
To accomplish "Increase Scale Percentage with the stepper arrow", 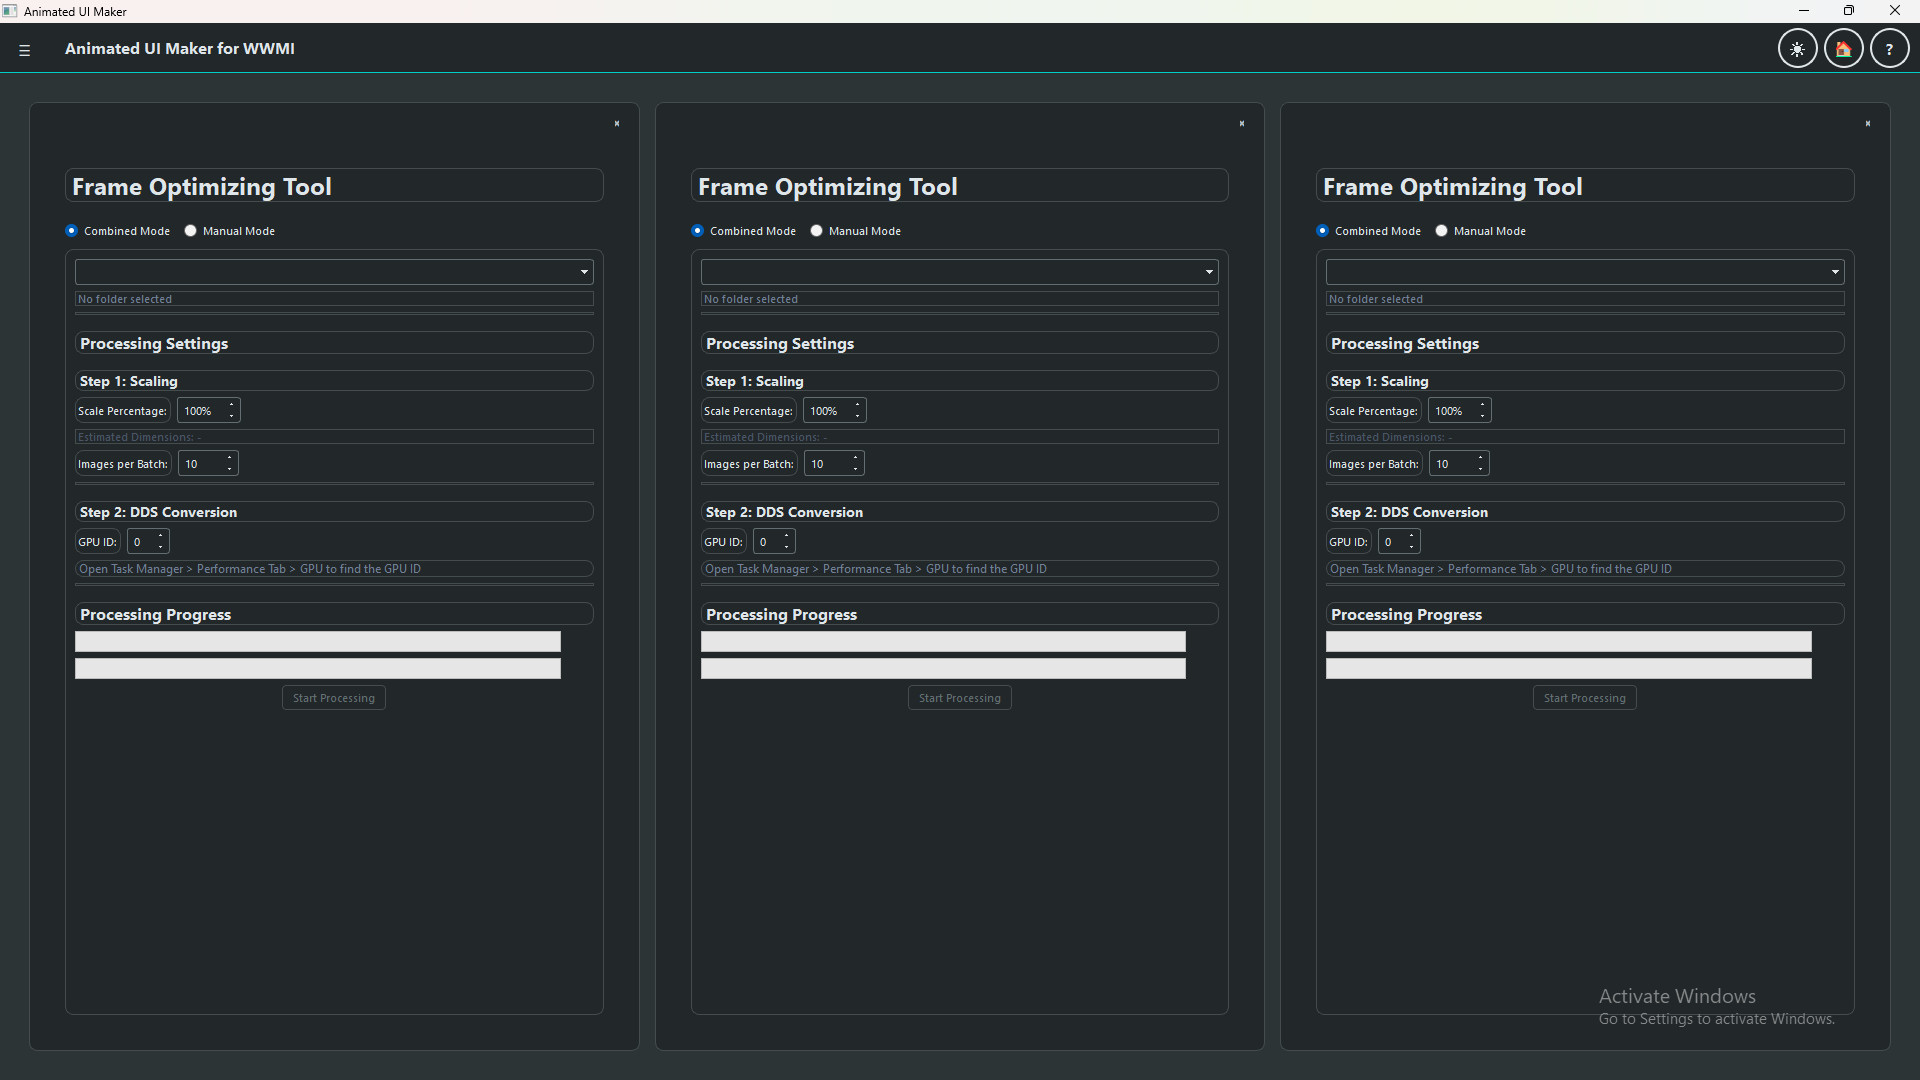I will click(x=229, y=405).
